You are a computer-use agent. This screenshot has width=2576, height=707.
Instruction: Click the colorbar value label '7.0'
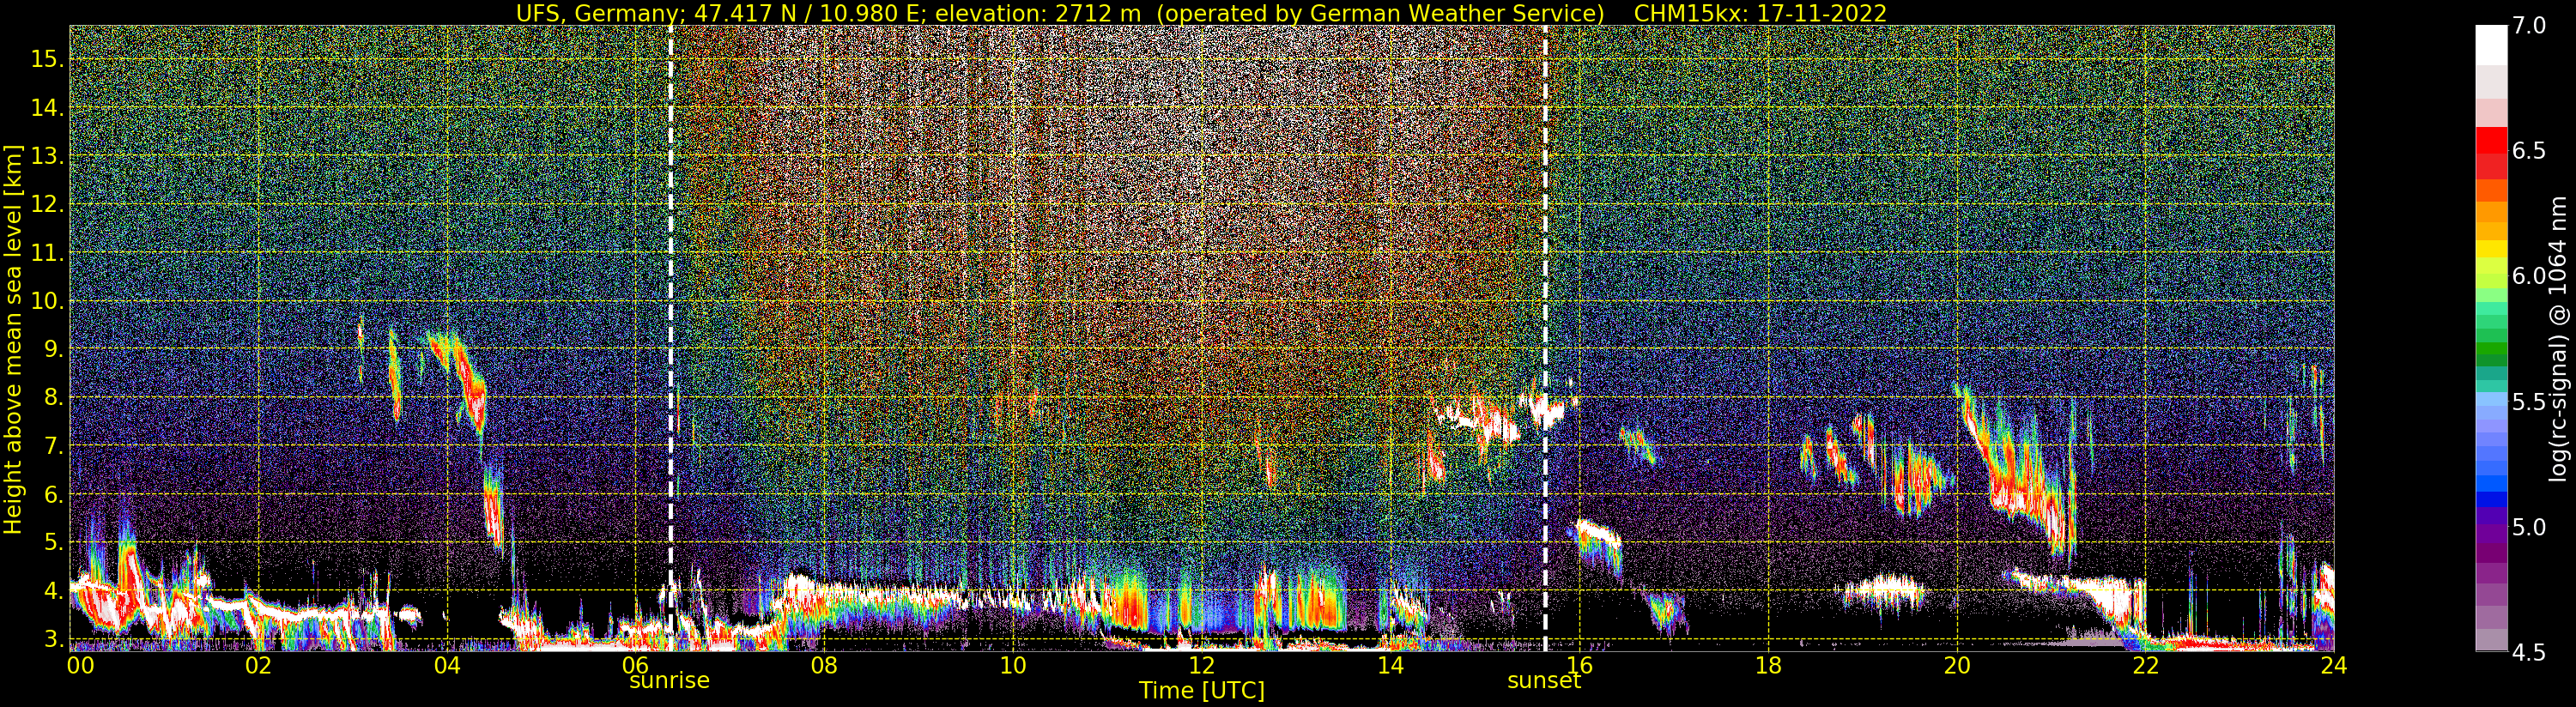coord(2529,26)
